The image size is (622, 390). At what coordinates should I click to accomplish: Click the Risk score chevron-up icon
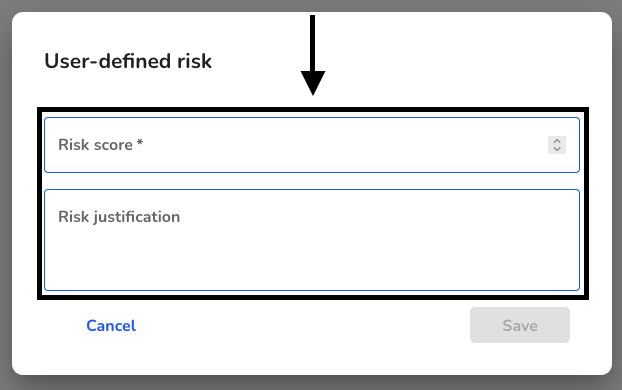557,141
